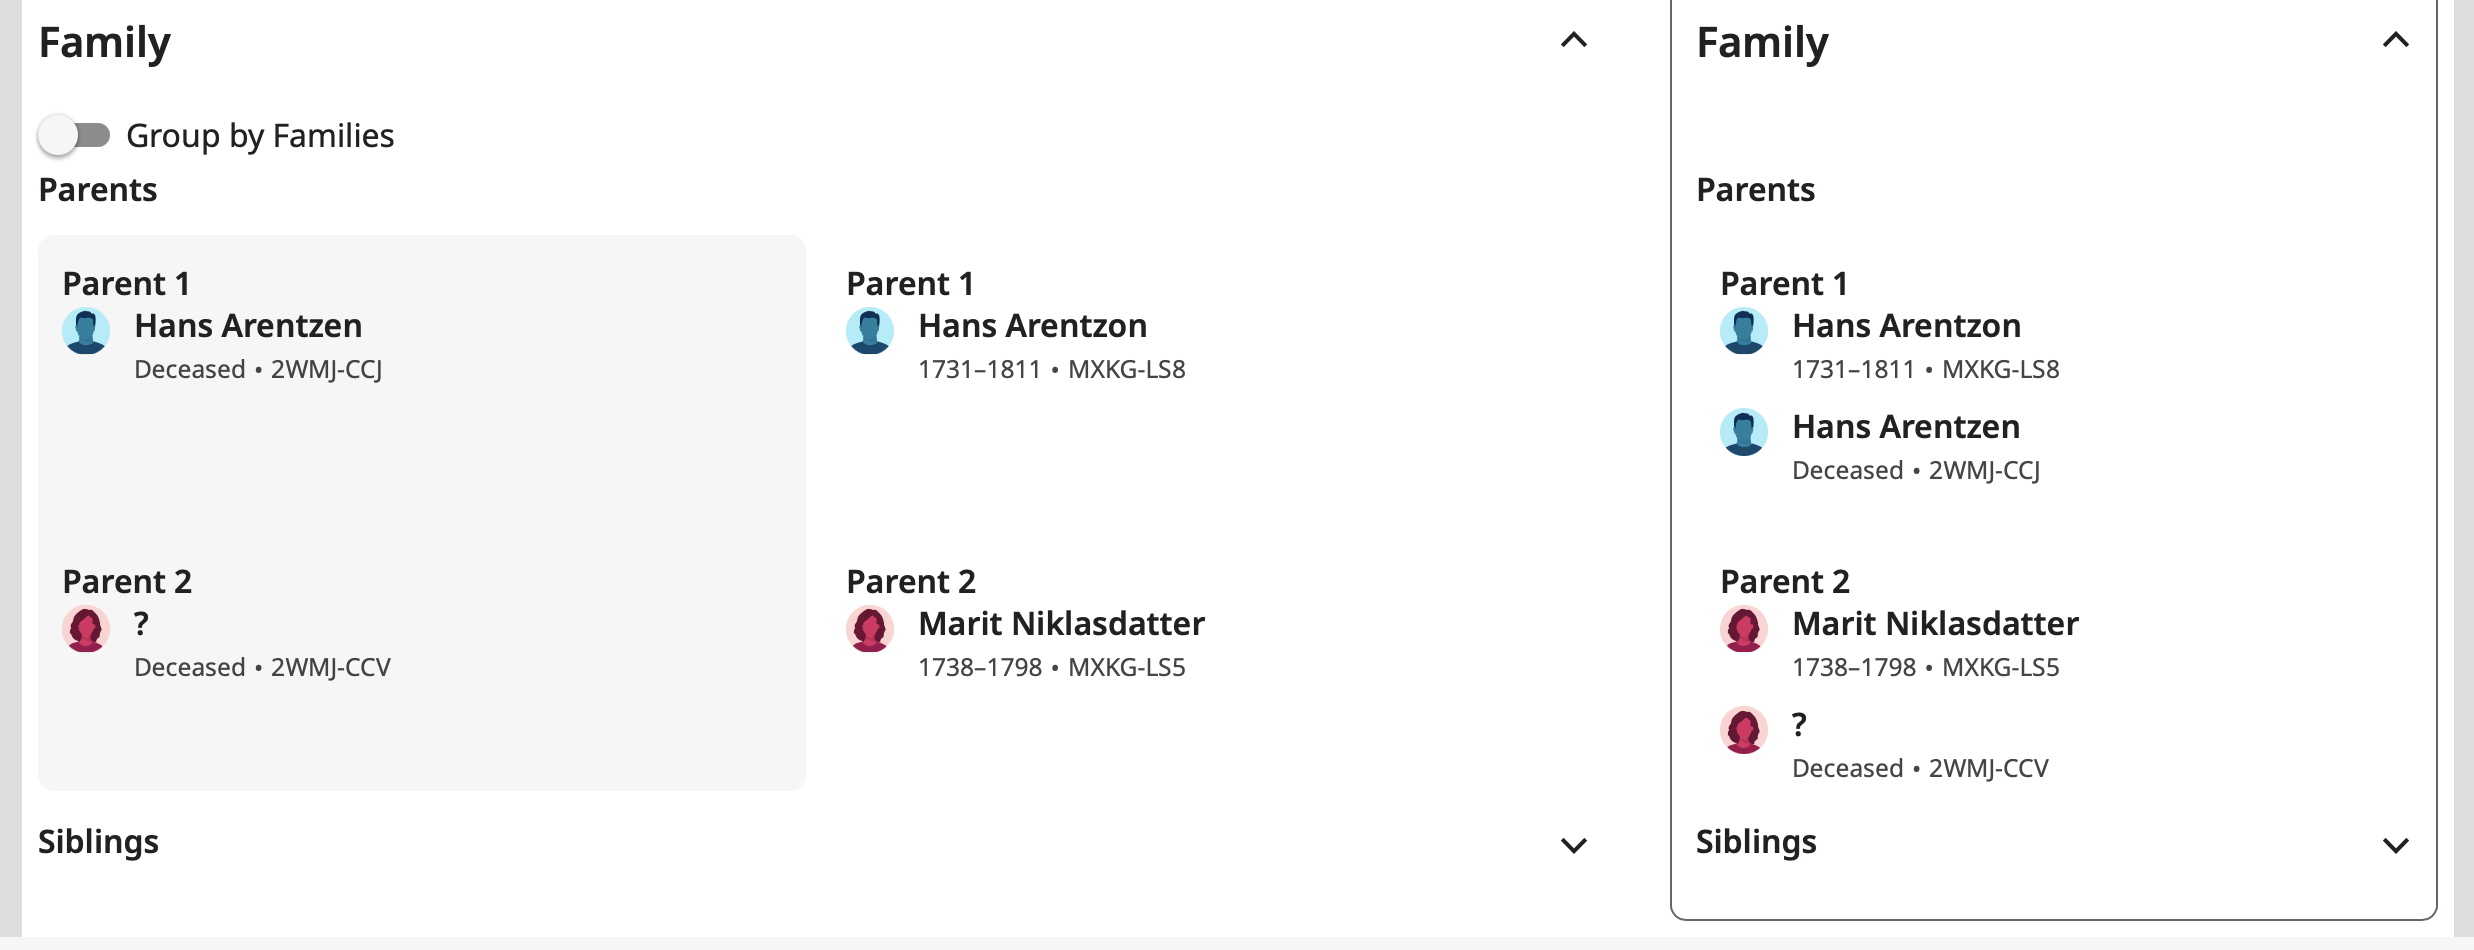Collapse the left Family section chevron

pos(1574,40)
